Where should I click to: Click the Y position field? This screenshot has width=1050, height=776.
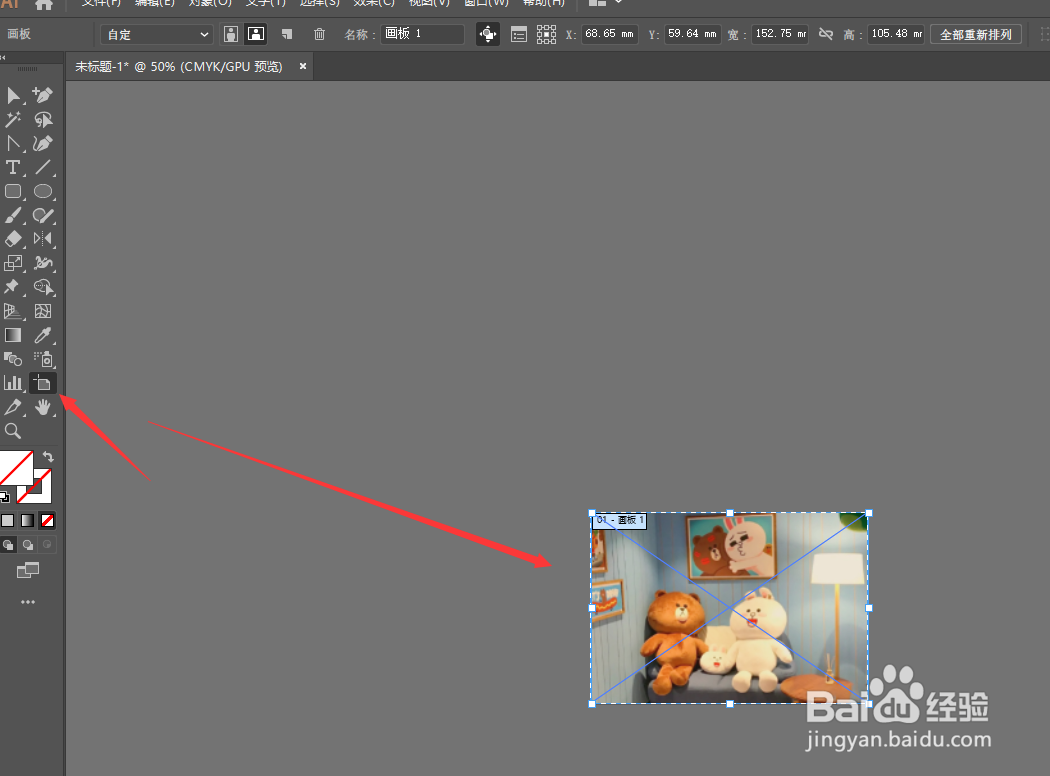[x=692, y=33]
